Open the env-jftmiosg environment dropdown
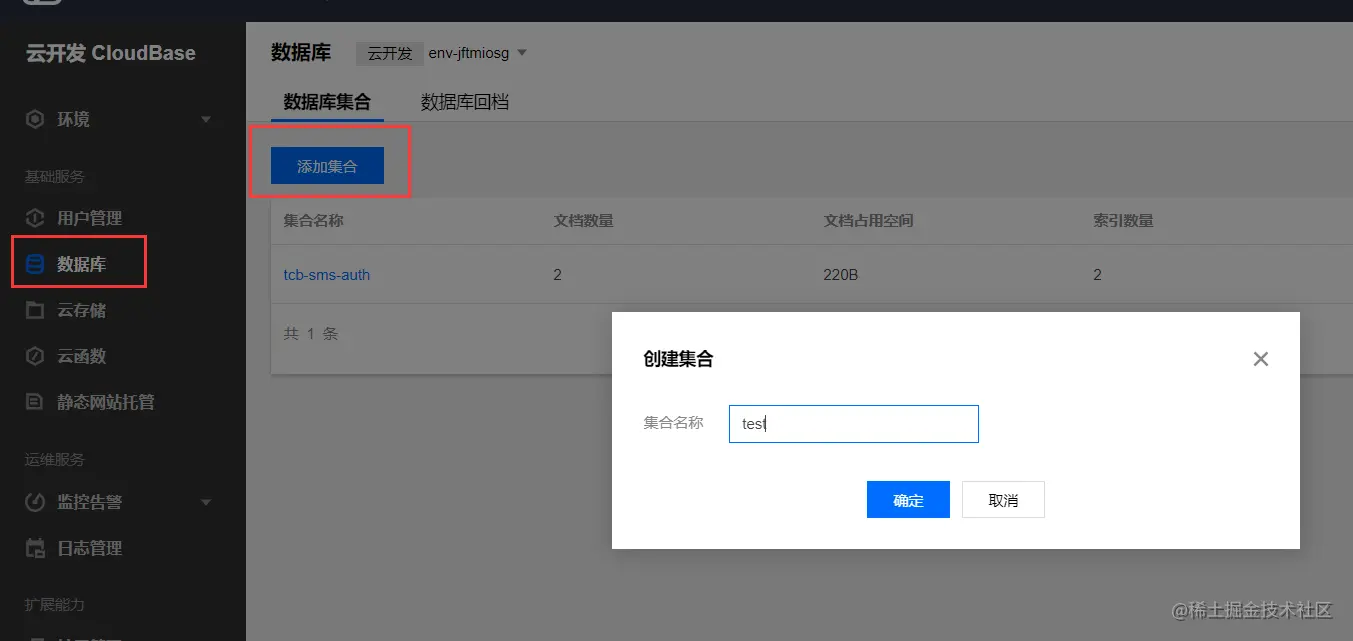Screen dimensions: 1353x641 pyautogui.click(x=477, y=53)
